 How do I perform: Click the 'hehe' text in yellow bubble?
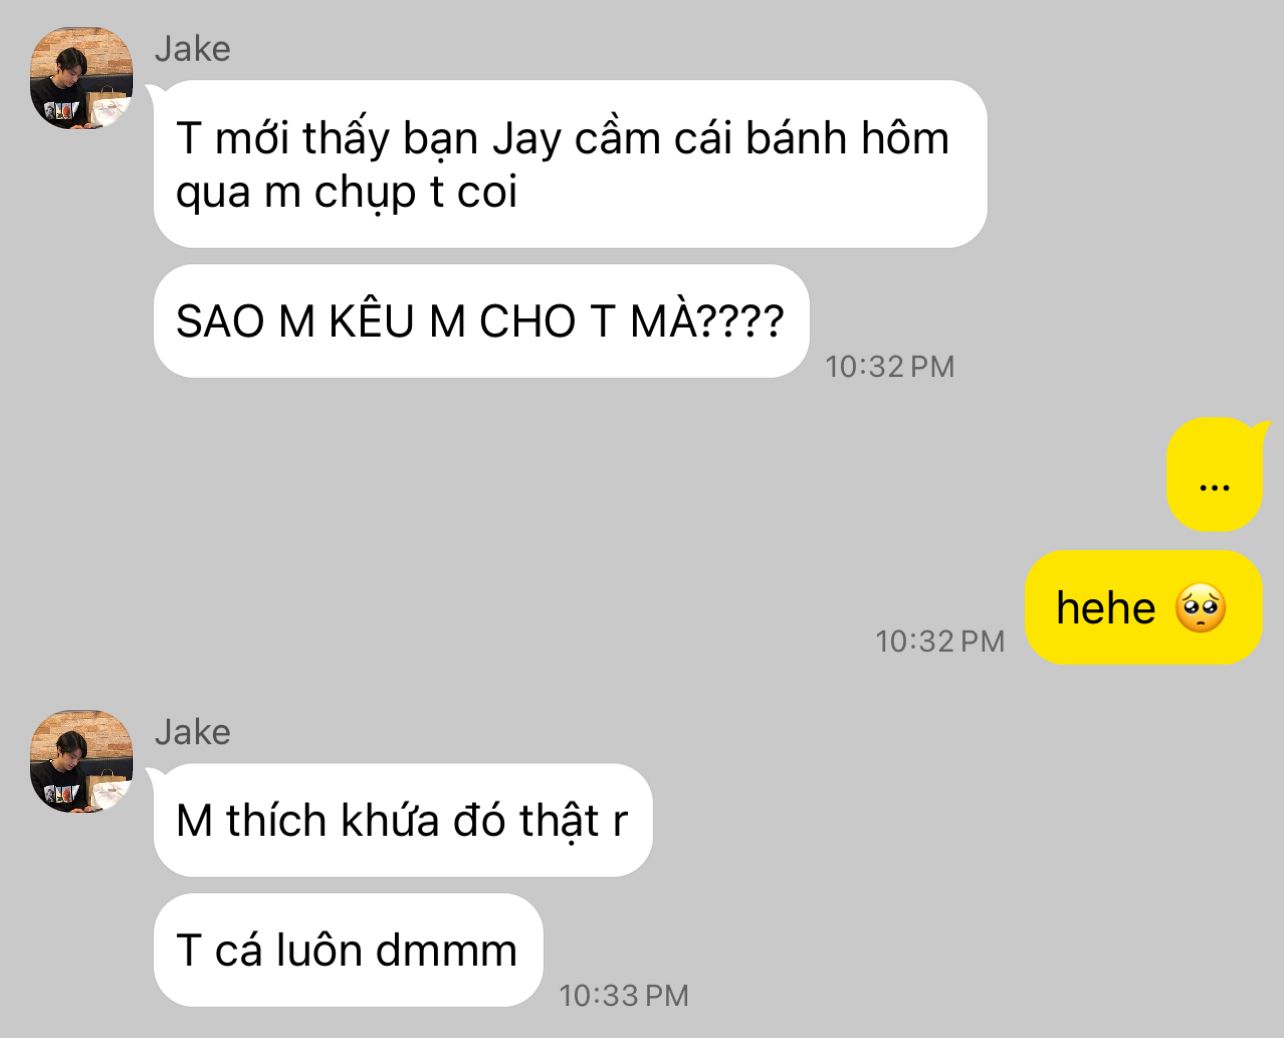pos(1106,608)
